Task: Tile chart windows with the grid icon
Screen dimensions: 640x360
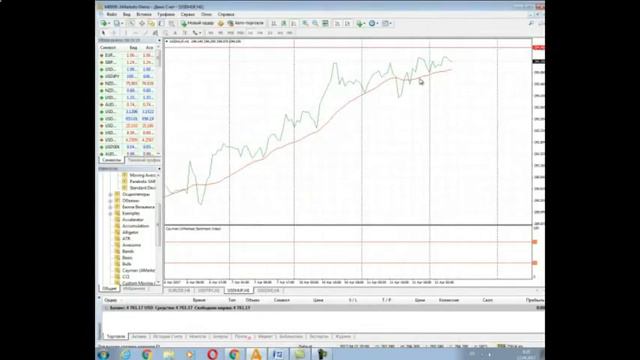Action: tap(325, 23)
